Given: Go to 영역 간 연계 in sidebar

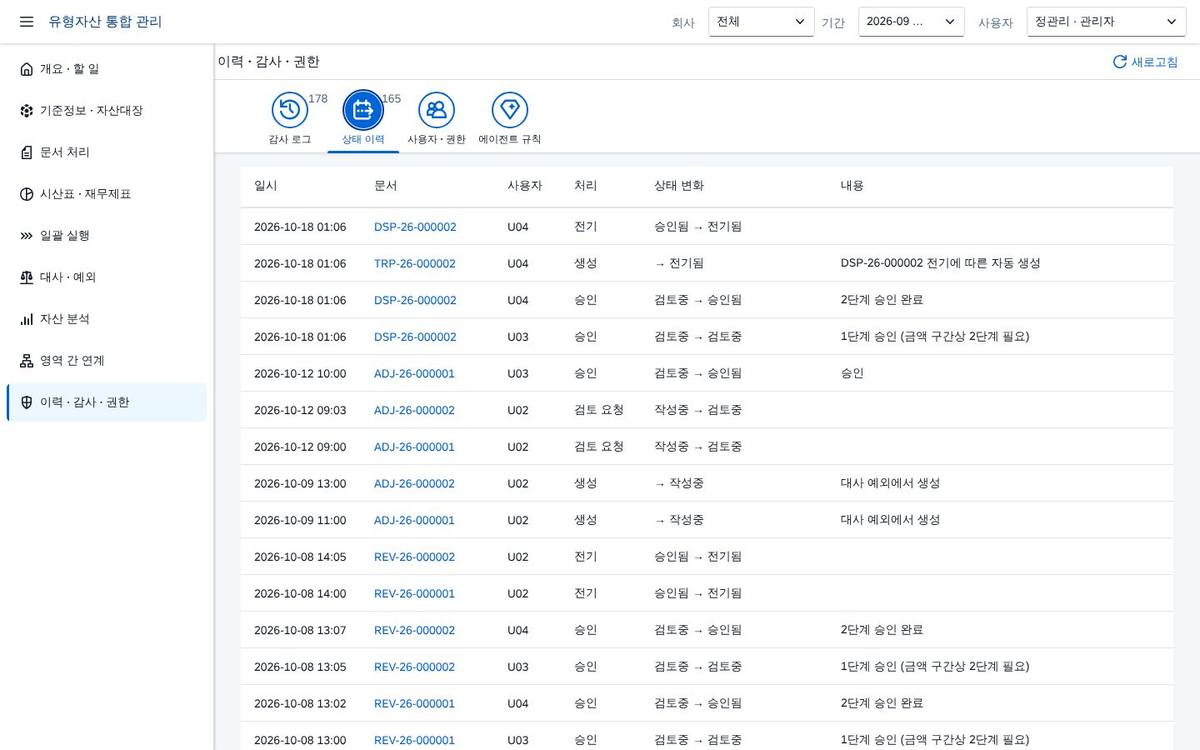Looking at the screenshot, I should pos(106,361).
